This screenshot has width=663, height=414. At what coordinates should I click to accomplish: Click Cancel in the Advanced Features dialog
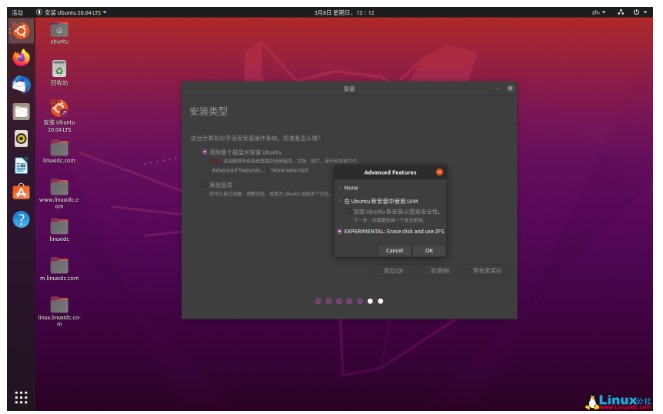point(395,250)
